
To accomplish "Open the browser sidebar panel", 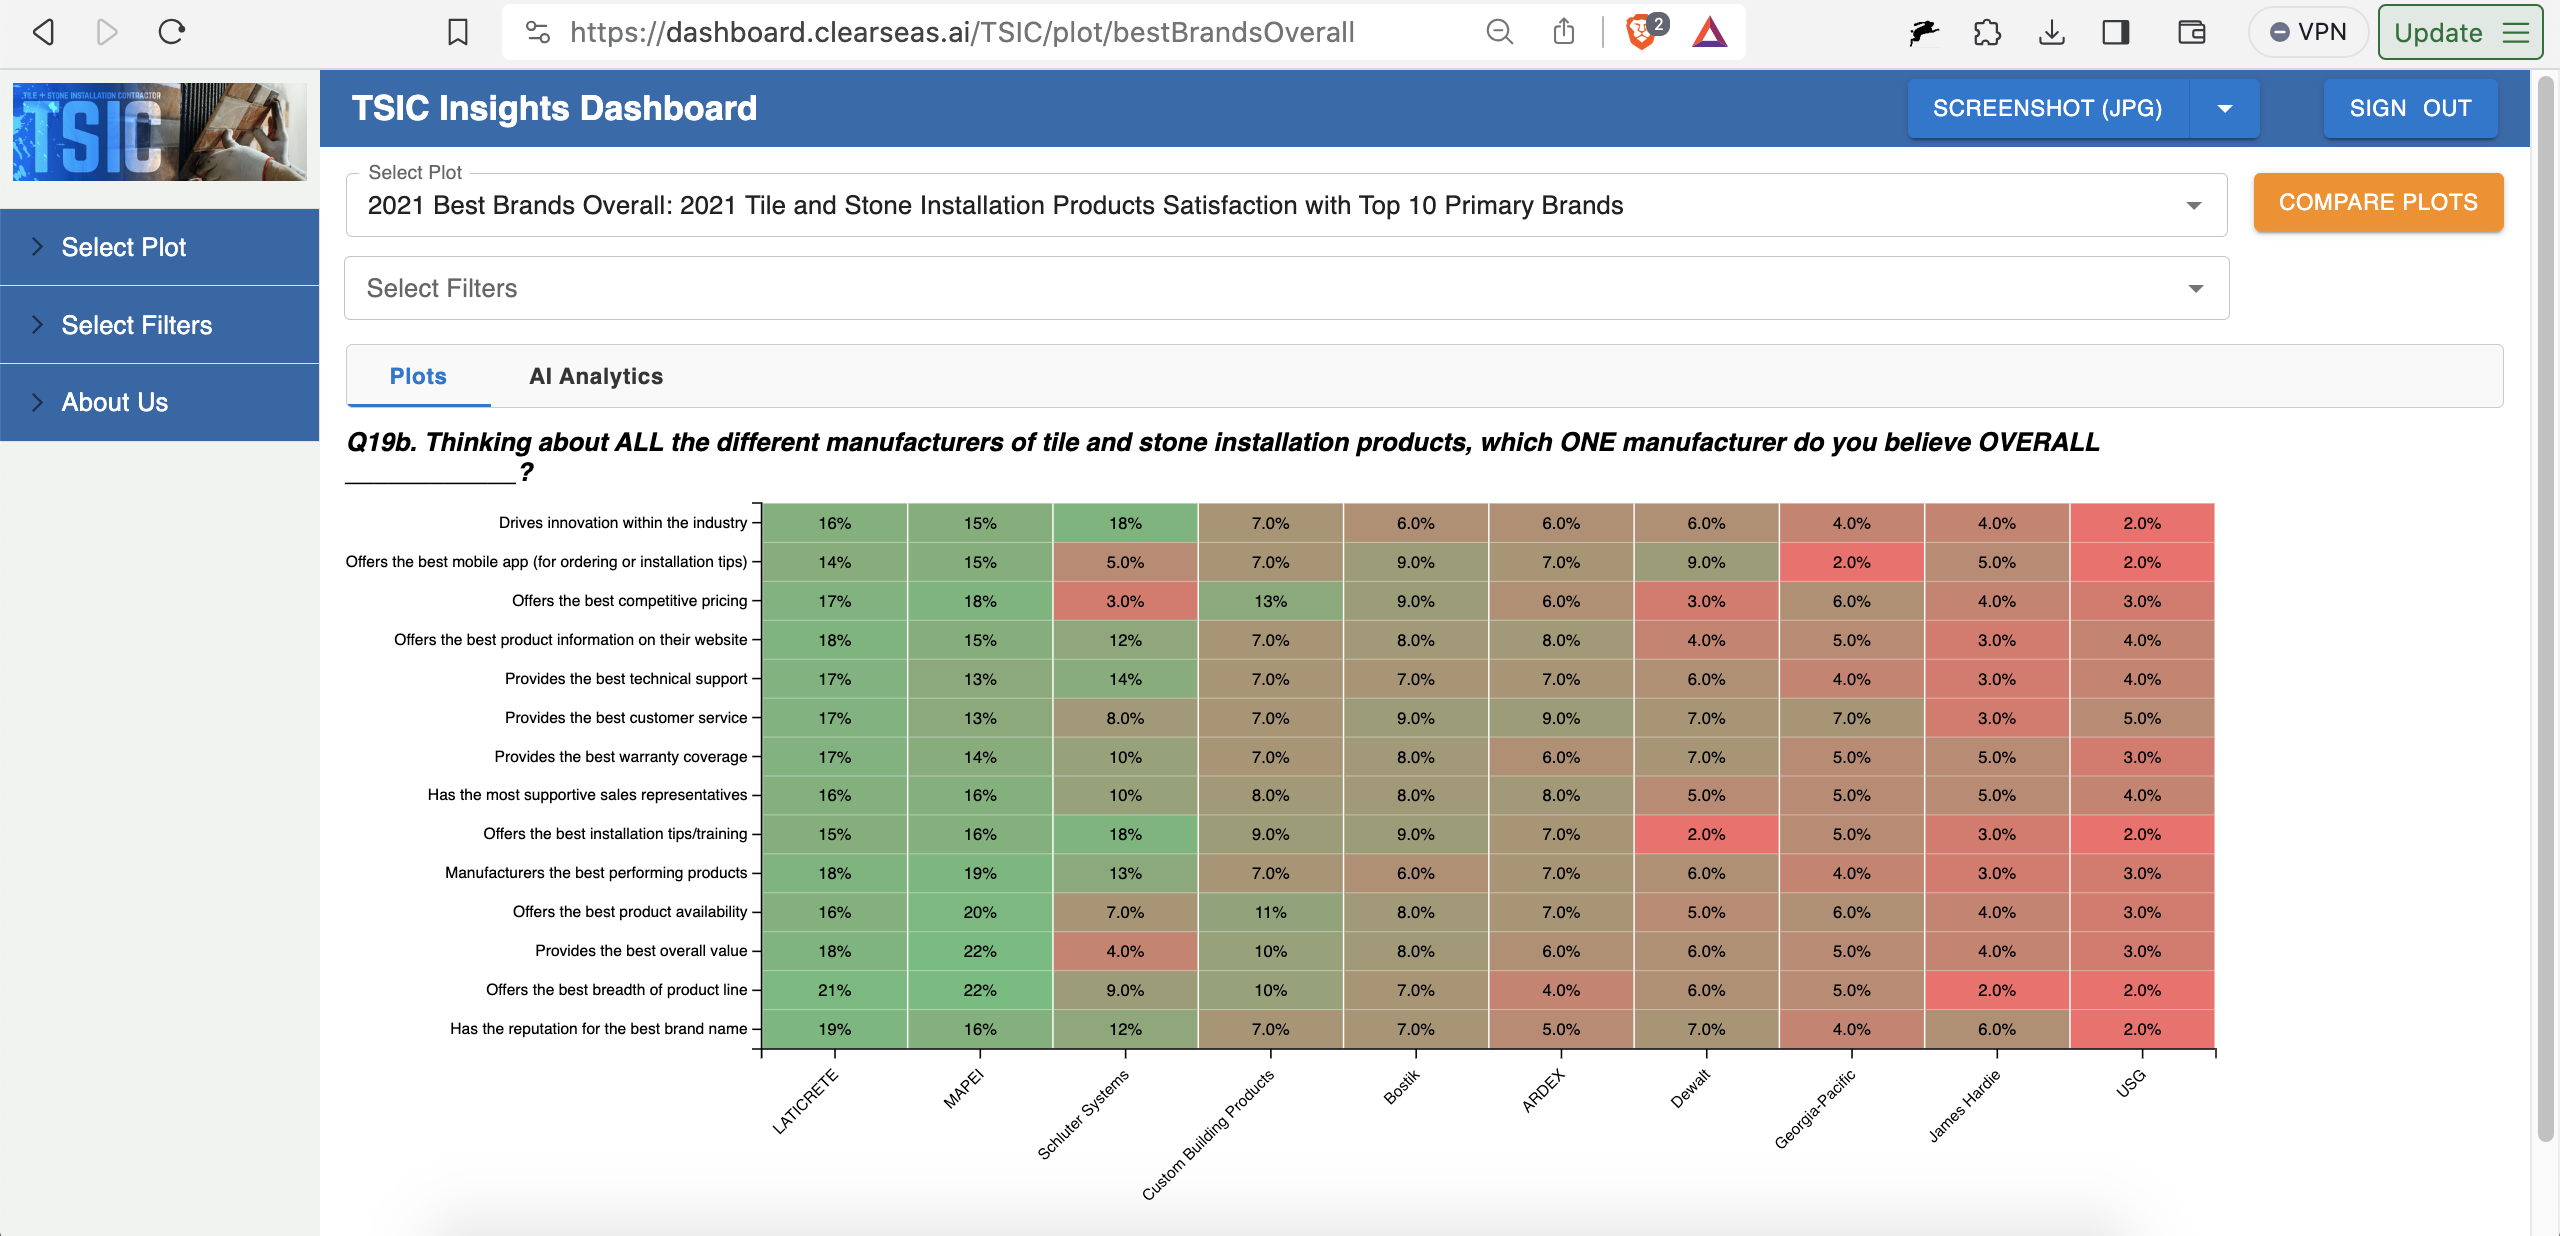I will click(x=2117, y=31).
